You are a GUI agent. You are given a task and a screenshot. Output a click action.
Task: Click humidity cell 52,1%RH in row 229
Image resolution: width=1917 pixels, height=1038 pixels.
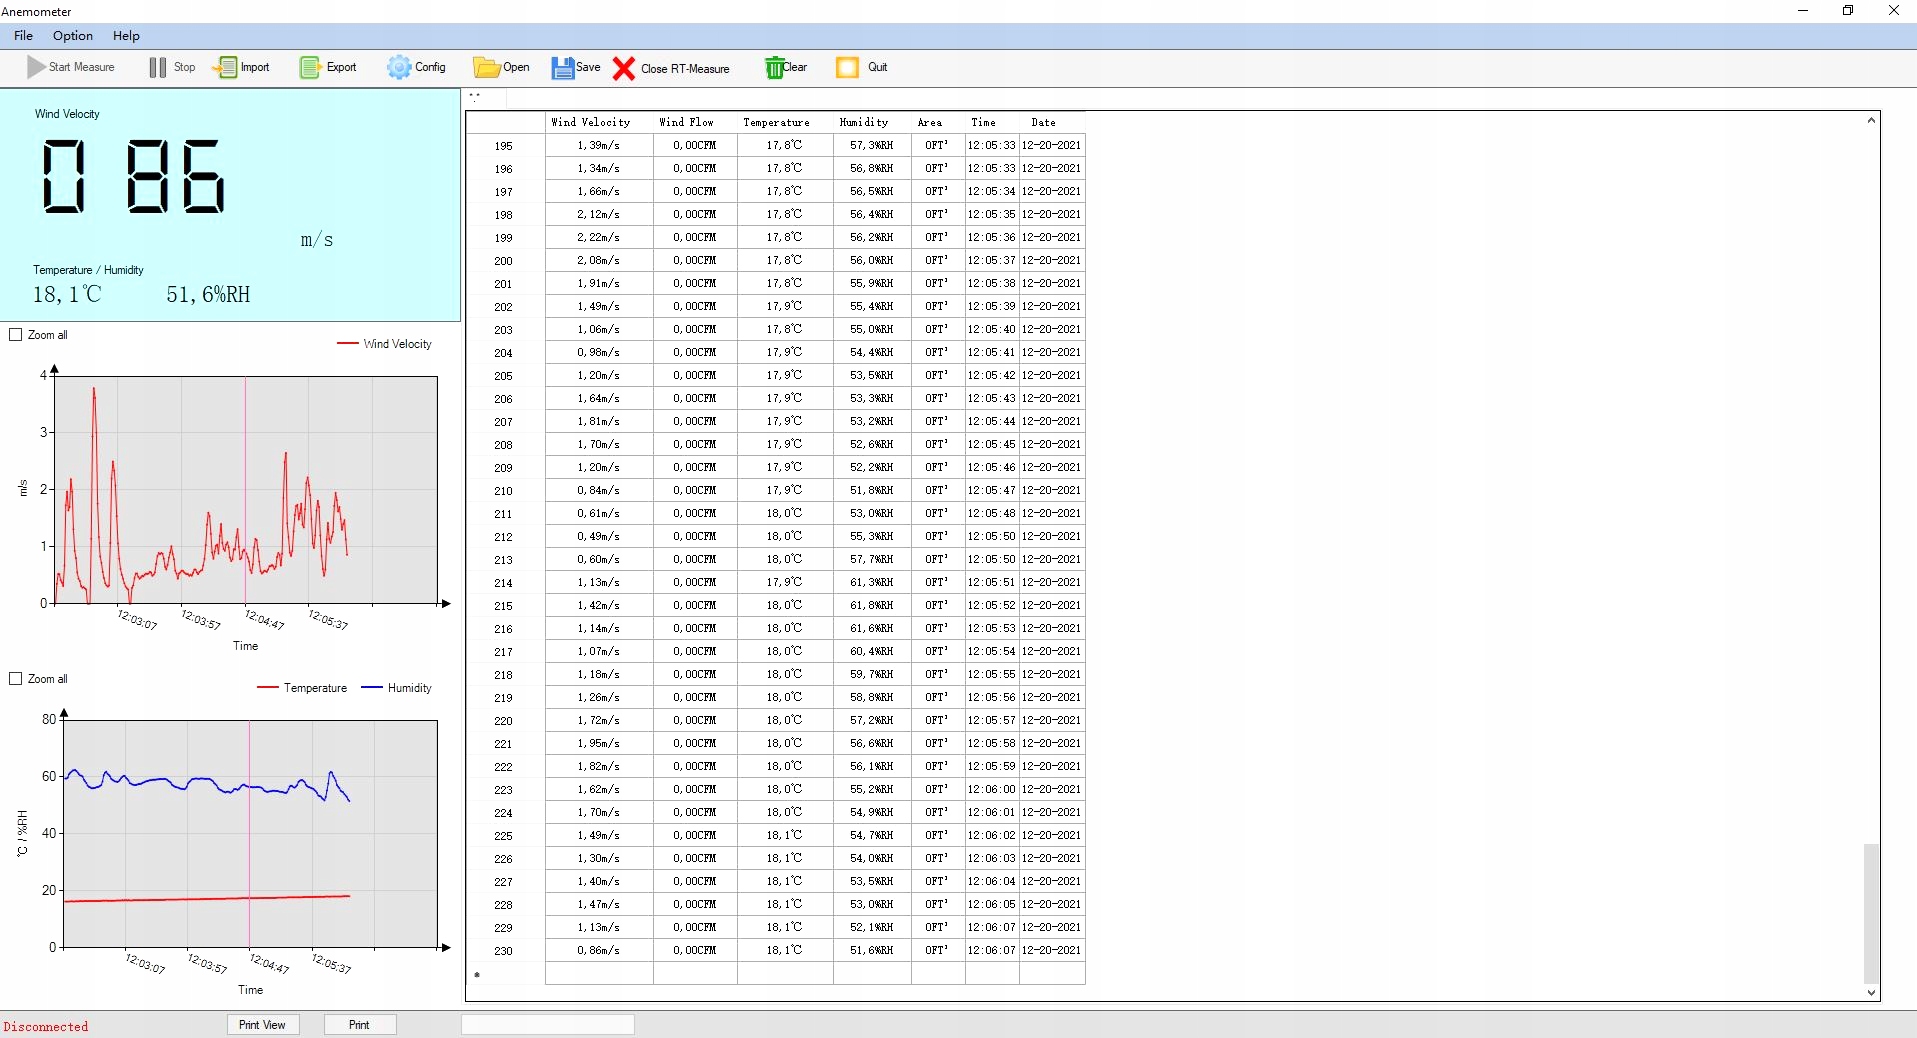pos(872,928)
